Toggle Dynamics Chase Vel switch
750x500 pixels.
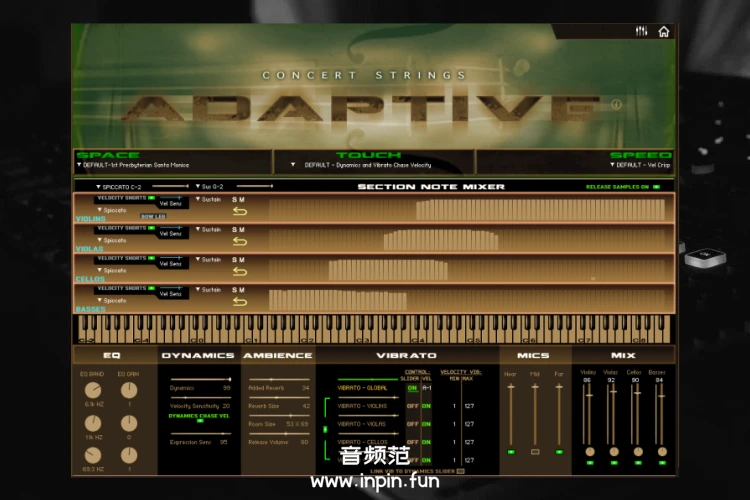[x=200, y=421]
